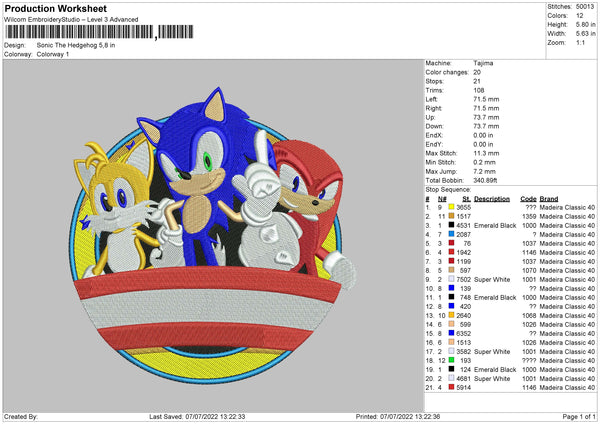Image resolution: width=600 pixels, height=424 pixels.
Task: Click the Zoom value 1:1
Action: 580,43
